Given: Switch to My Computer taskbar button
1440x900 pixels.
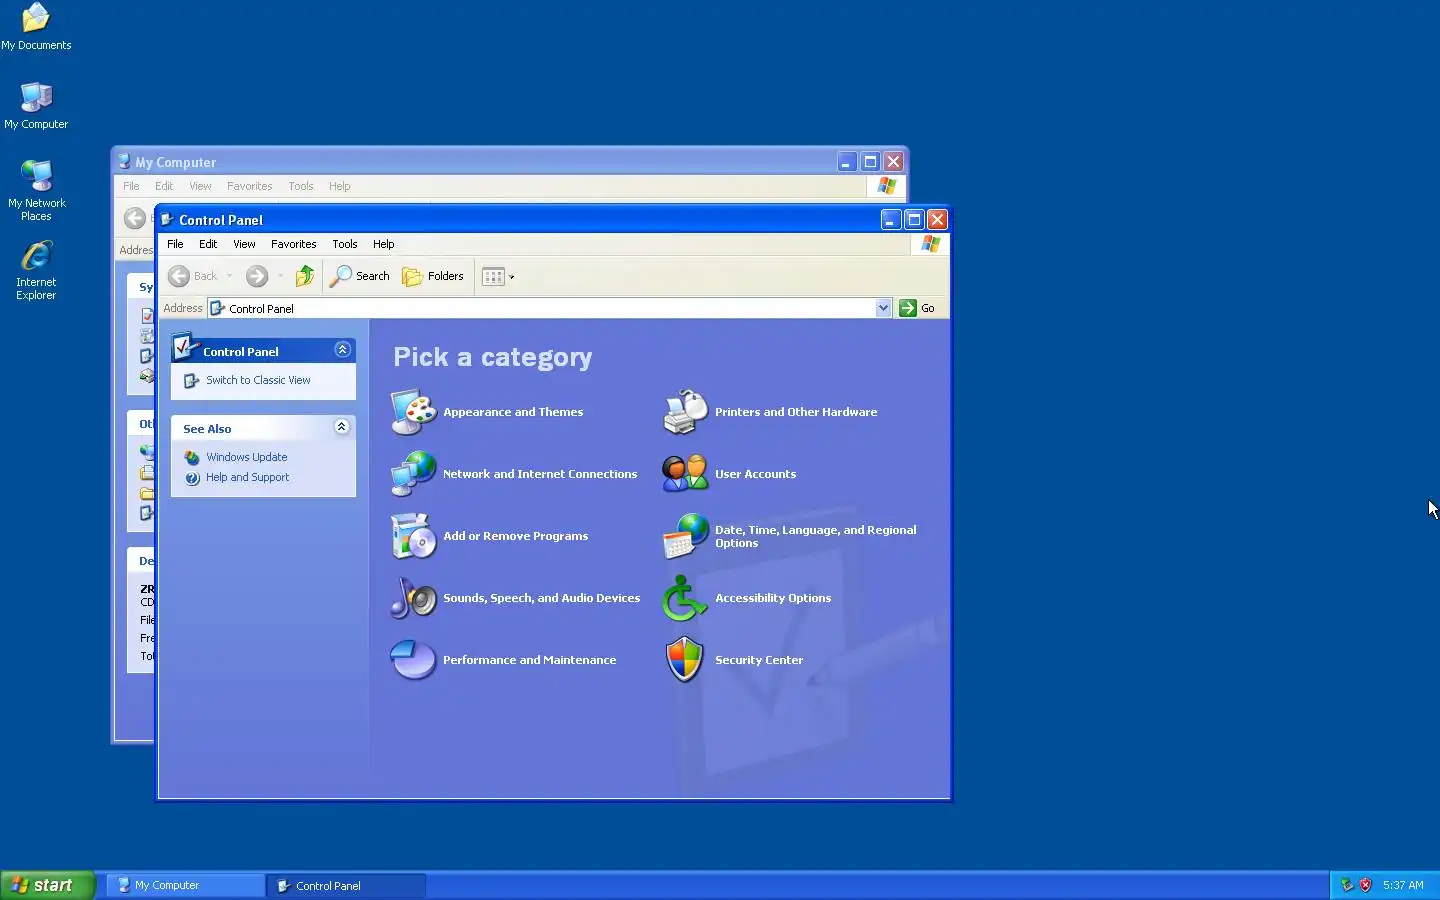Looking at the screenshot, I should [x=186, y=885].
